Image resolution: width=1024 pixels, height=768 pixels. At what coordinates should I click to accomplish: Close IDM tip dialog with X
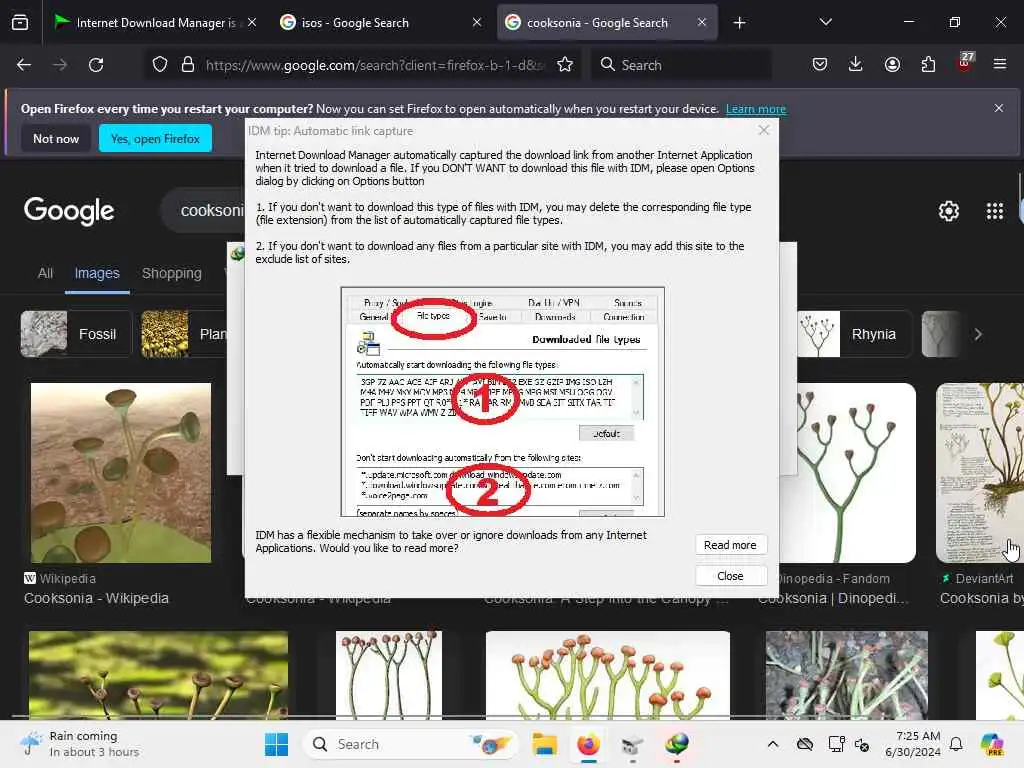tap(763, 130)
